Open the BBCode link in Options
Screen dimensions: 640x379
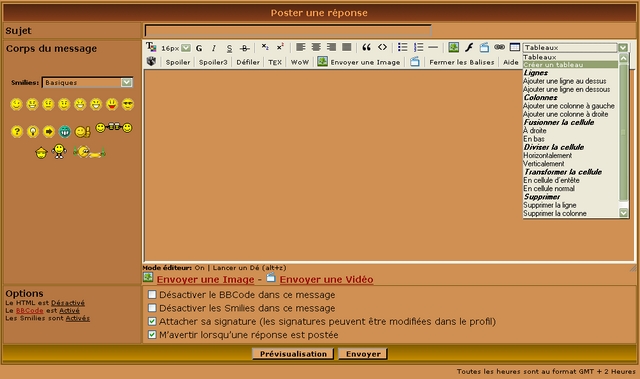(29, 310)
